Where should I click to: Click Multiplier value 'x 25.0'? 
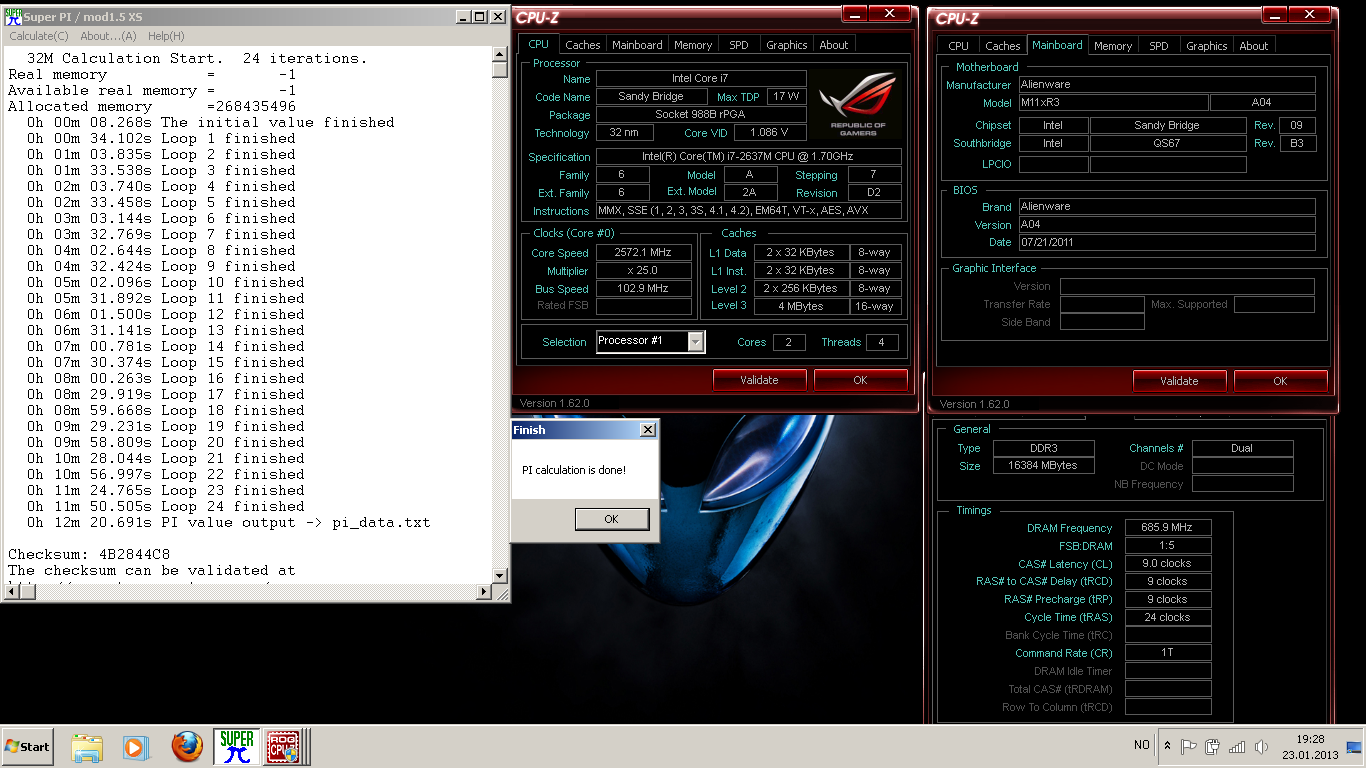tap(644, 271)
